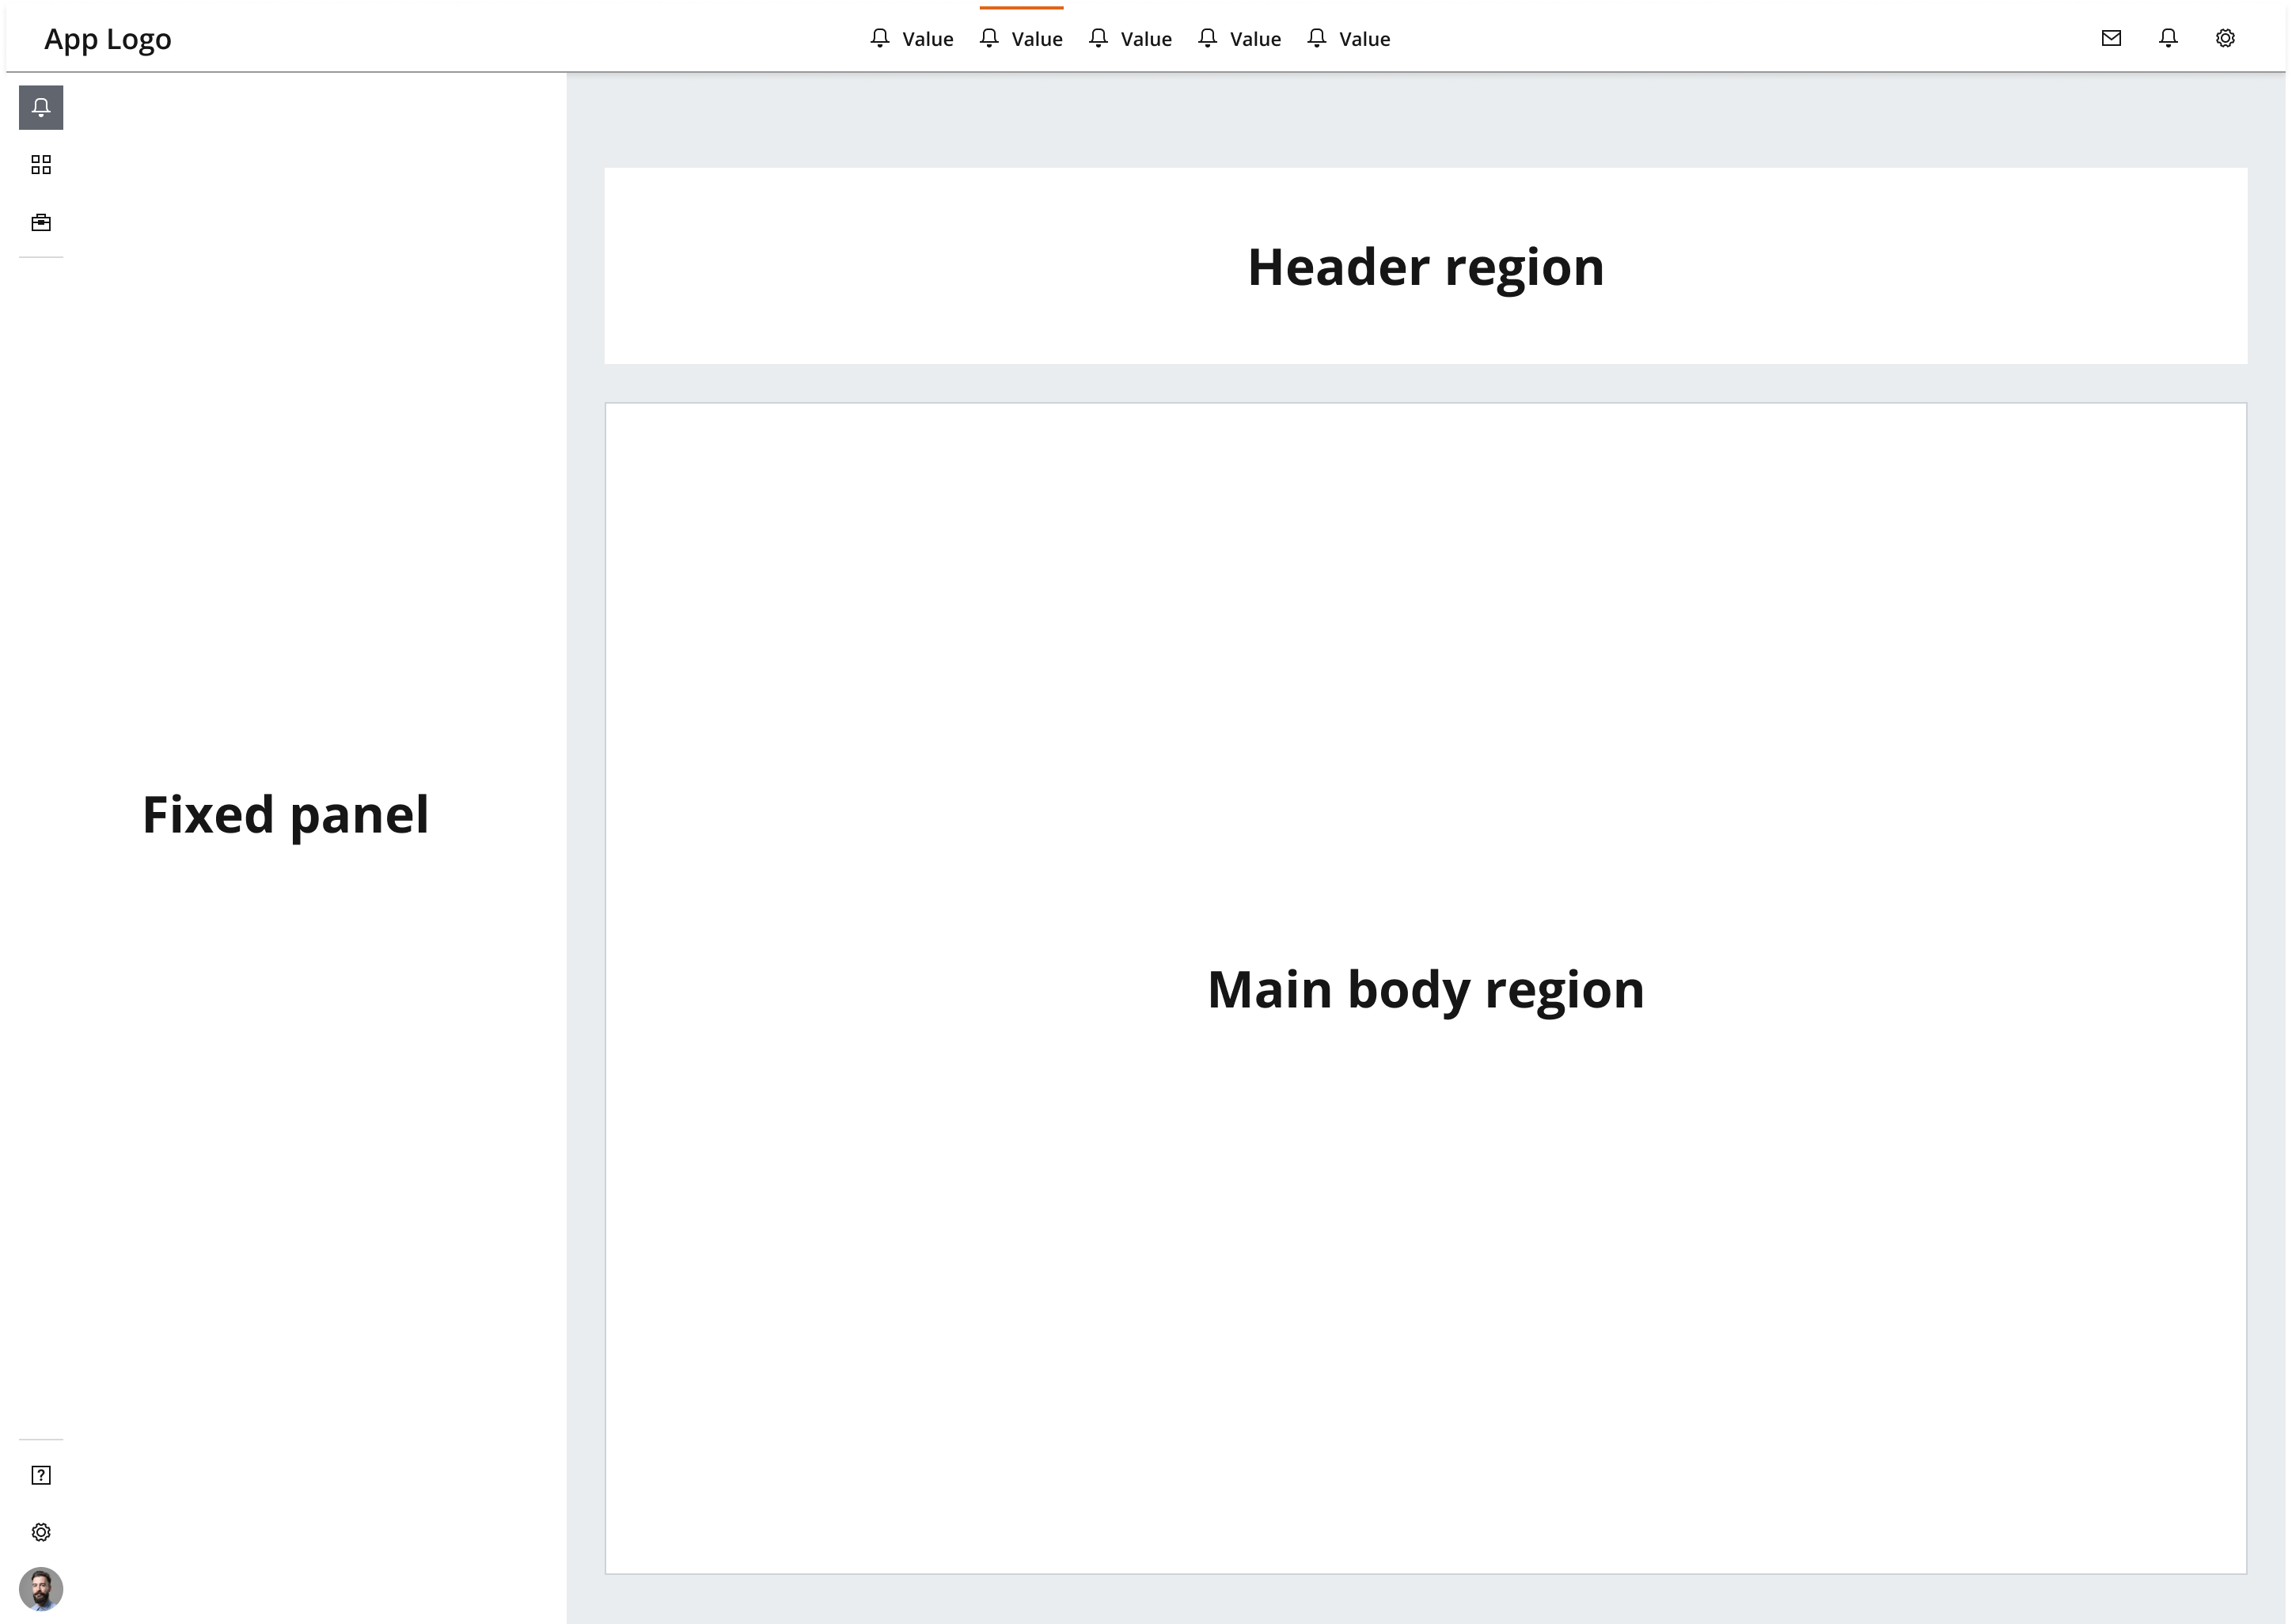Click the Fixed panel heading
The image size is (2292, 1624).
pos(286,814)
